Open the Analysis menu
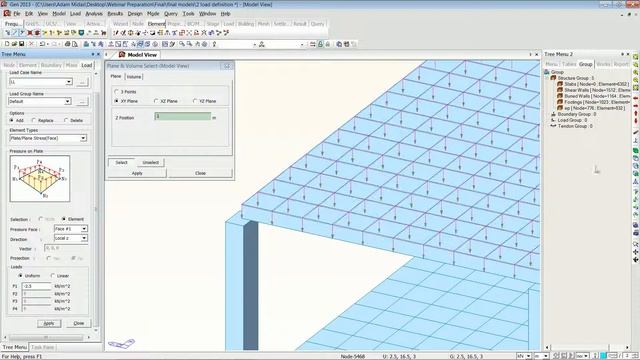Viewport: 640px width, 360px height. pyautogui.click(x=94, y=13)
